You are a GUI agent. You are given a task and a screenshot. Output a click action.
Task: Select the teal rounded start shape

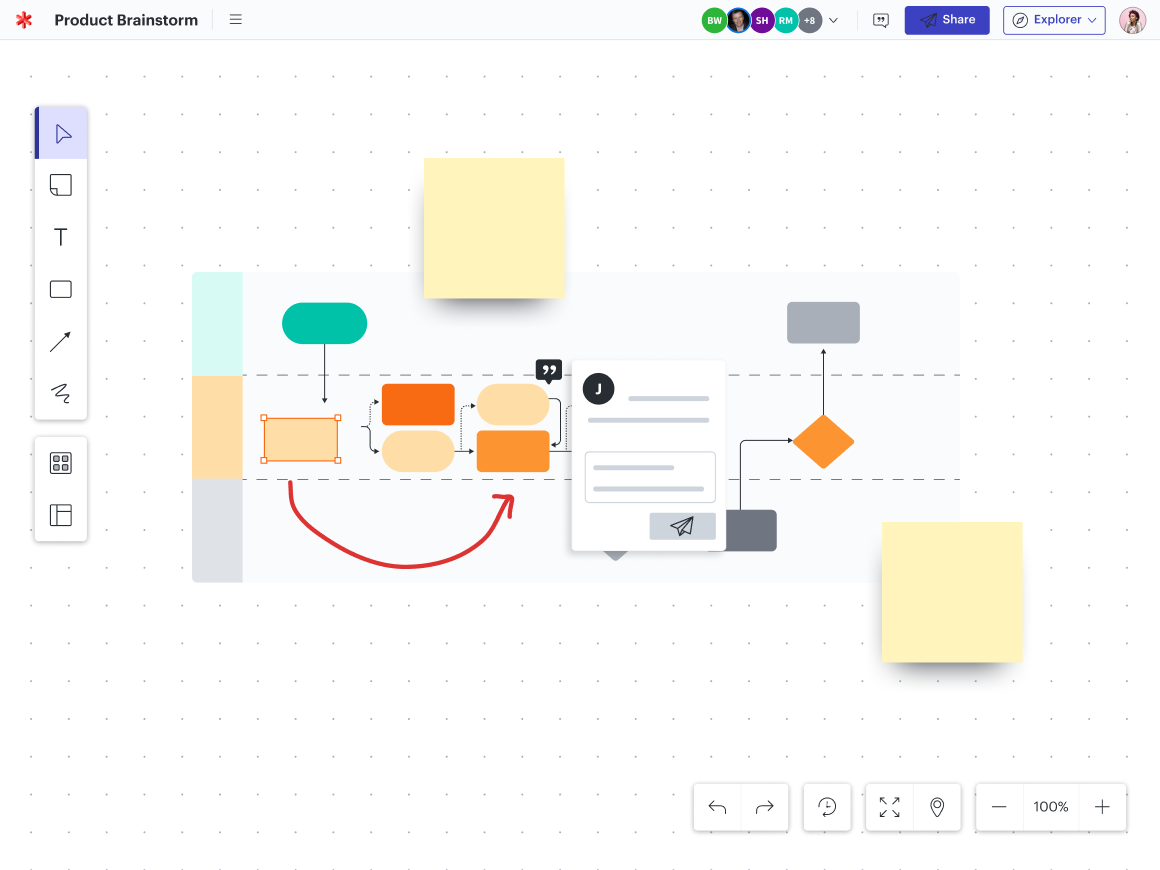(x=324, y=323)
